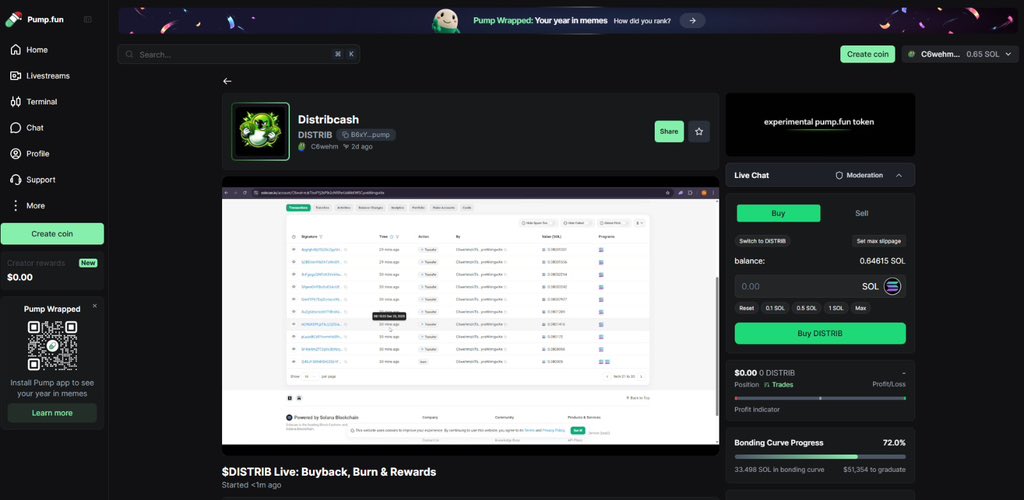Click the Bonding Curve Progress bar

point(820,457)
